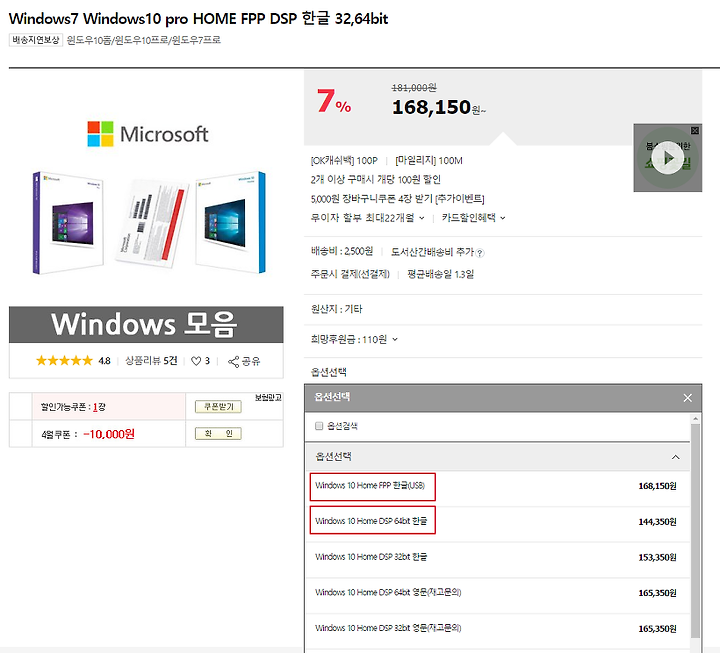Click the 할인가능쿠폰 : 1장 text
The height and width of the screenshot is (653, 720).
click(x=73, y=407)
